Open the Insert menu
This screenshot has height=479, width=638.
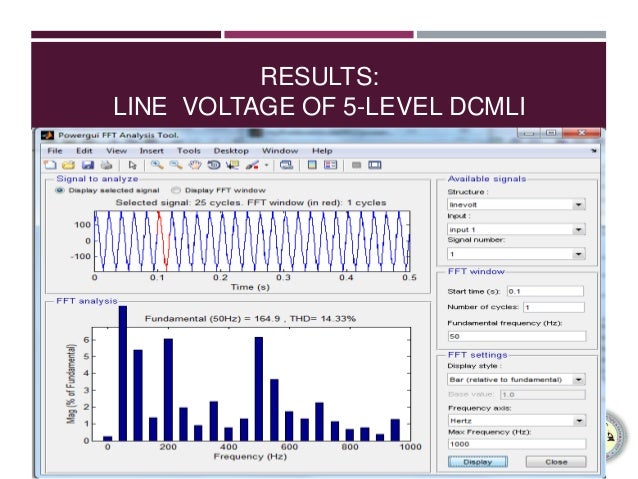152,151
